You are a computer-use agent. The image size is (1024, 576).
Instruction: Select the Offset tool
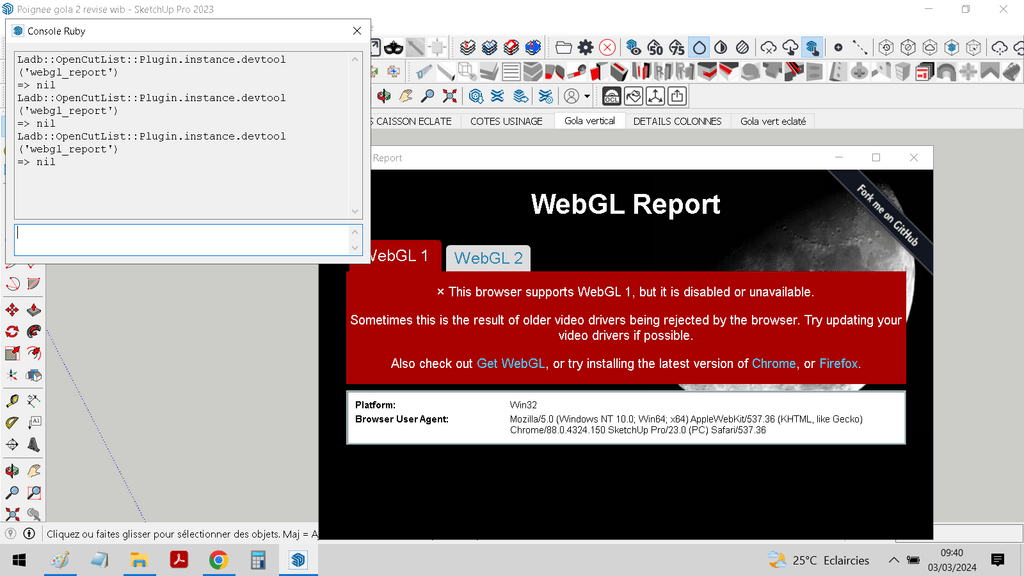coord(34,353)
